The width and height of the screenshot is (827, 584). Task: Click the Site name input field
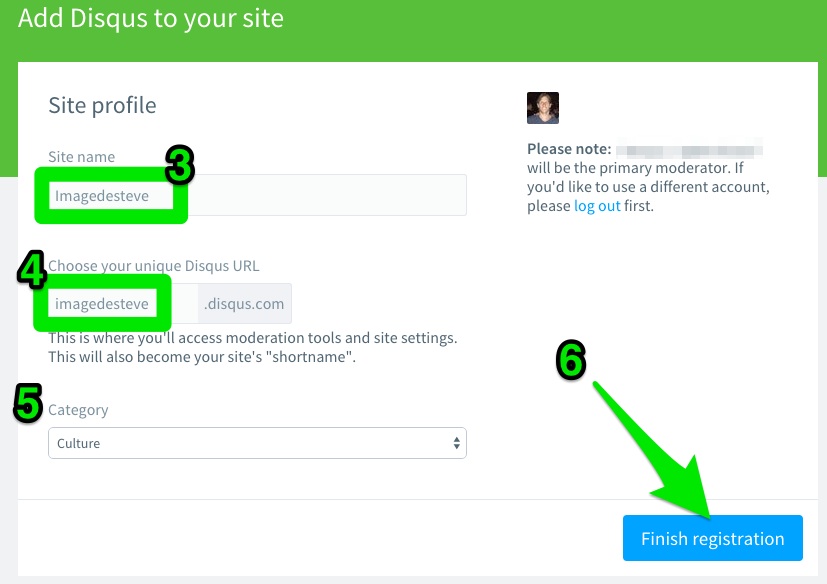(257, 195)
